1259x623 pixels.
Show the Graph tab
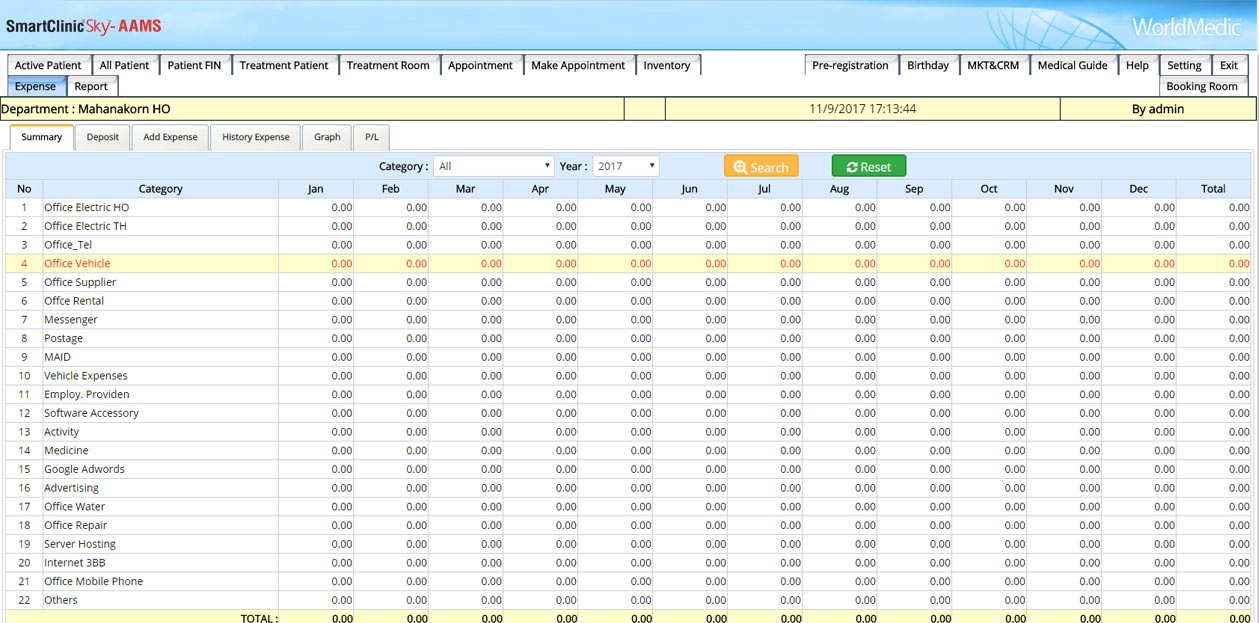[327, 137]
